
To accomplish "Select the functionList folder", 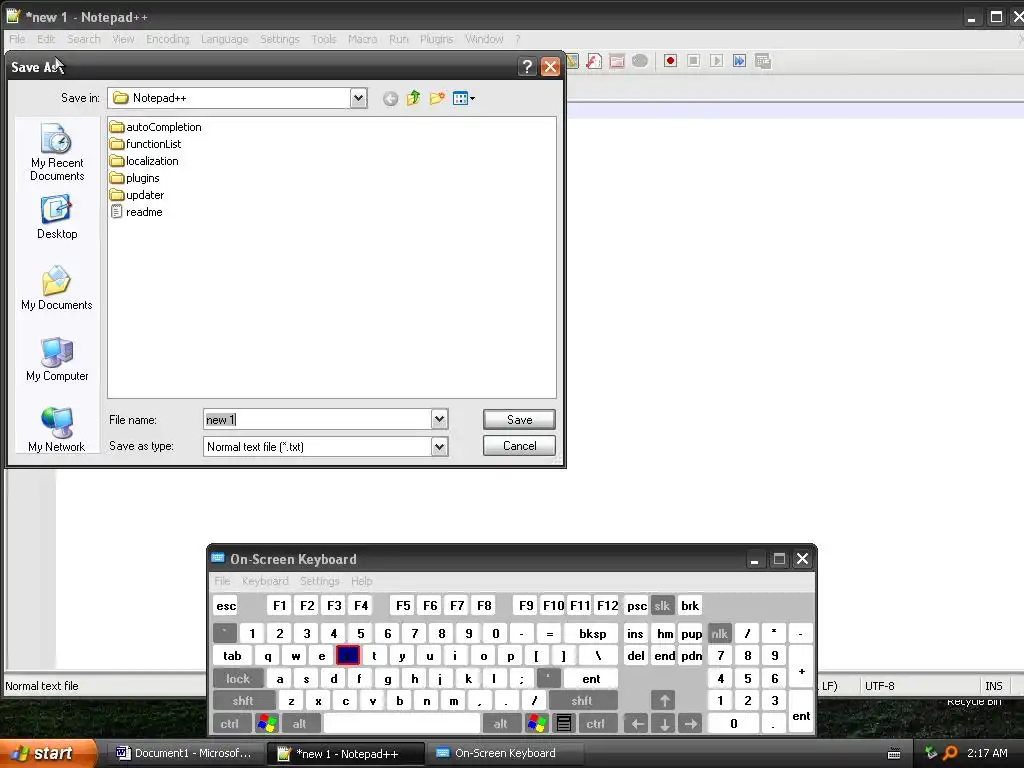I will [146, 144].
